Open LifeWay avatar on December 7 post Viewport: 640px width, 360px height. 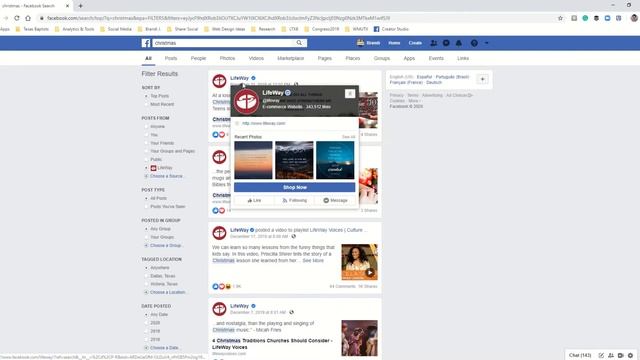[x=219, y=309]
